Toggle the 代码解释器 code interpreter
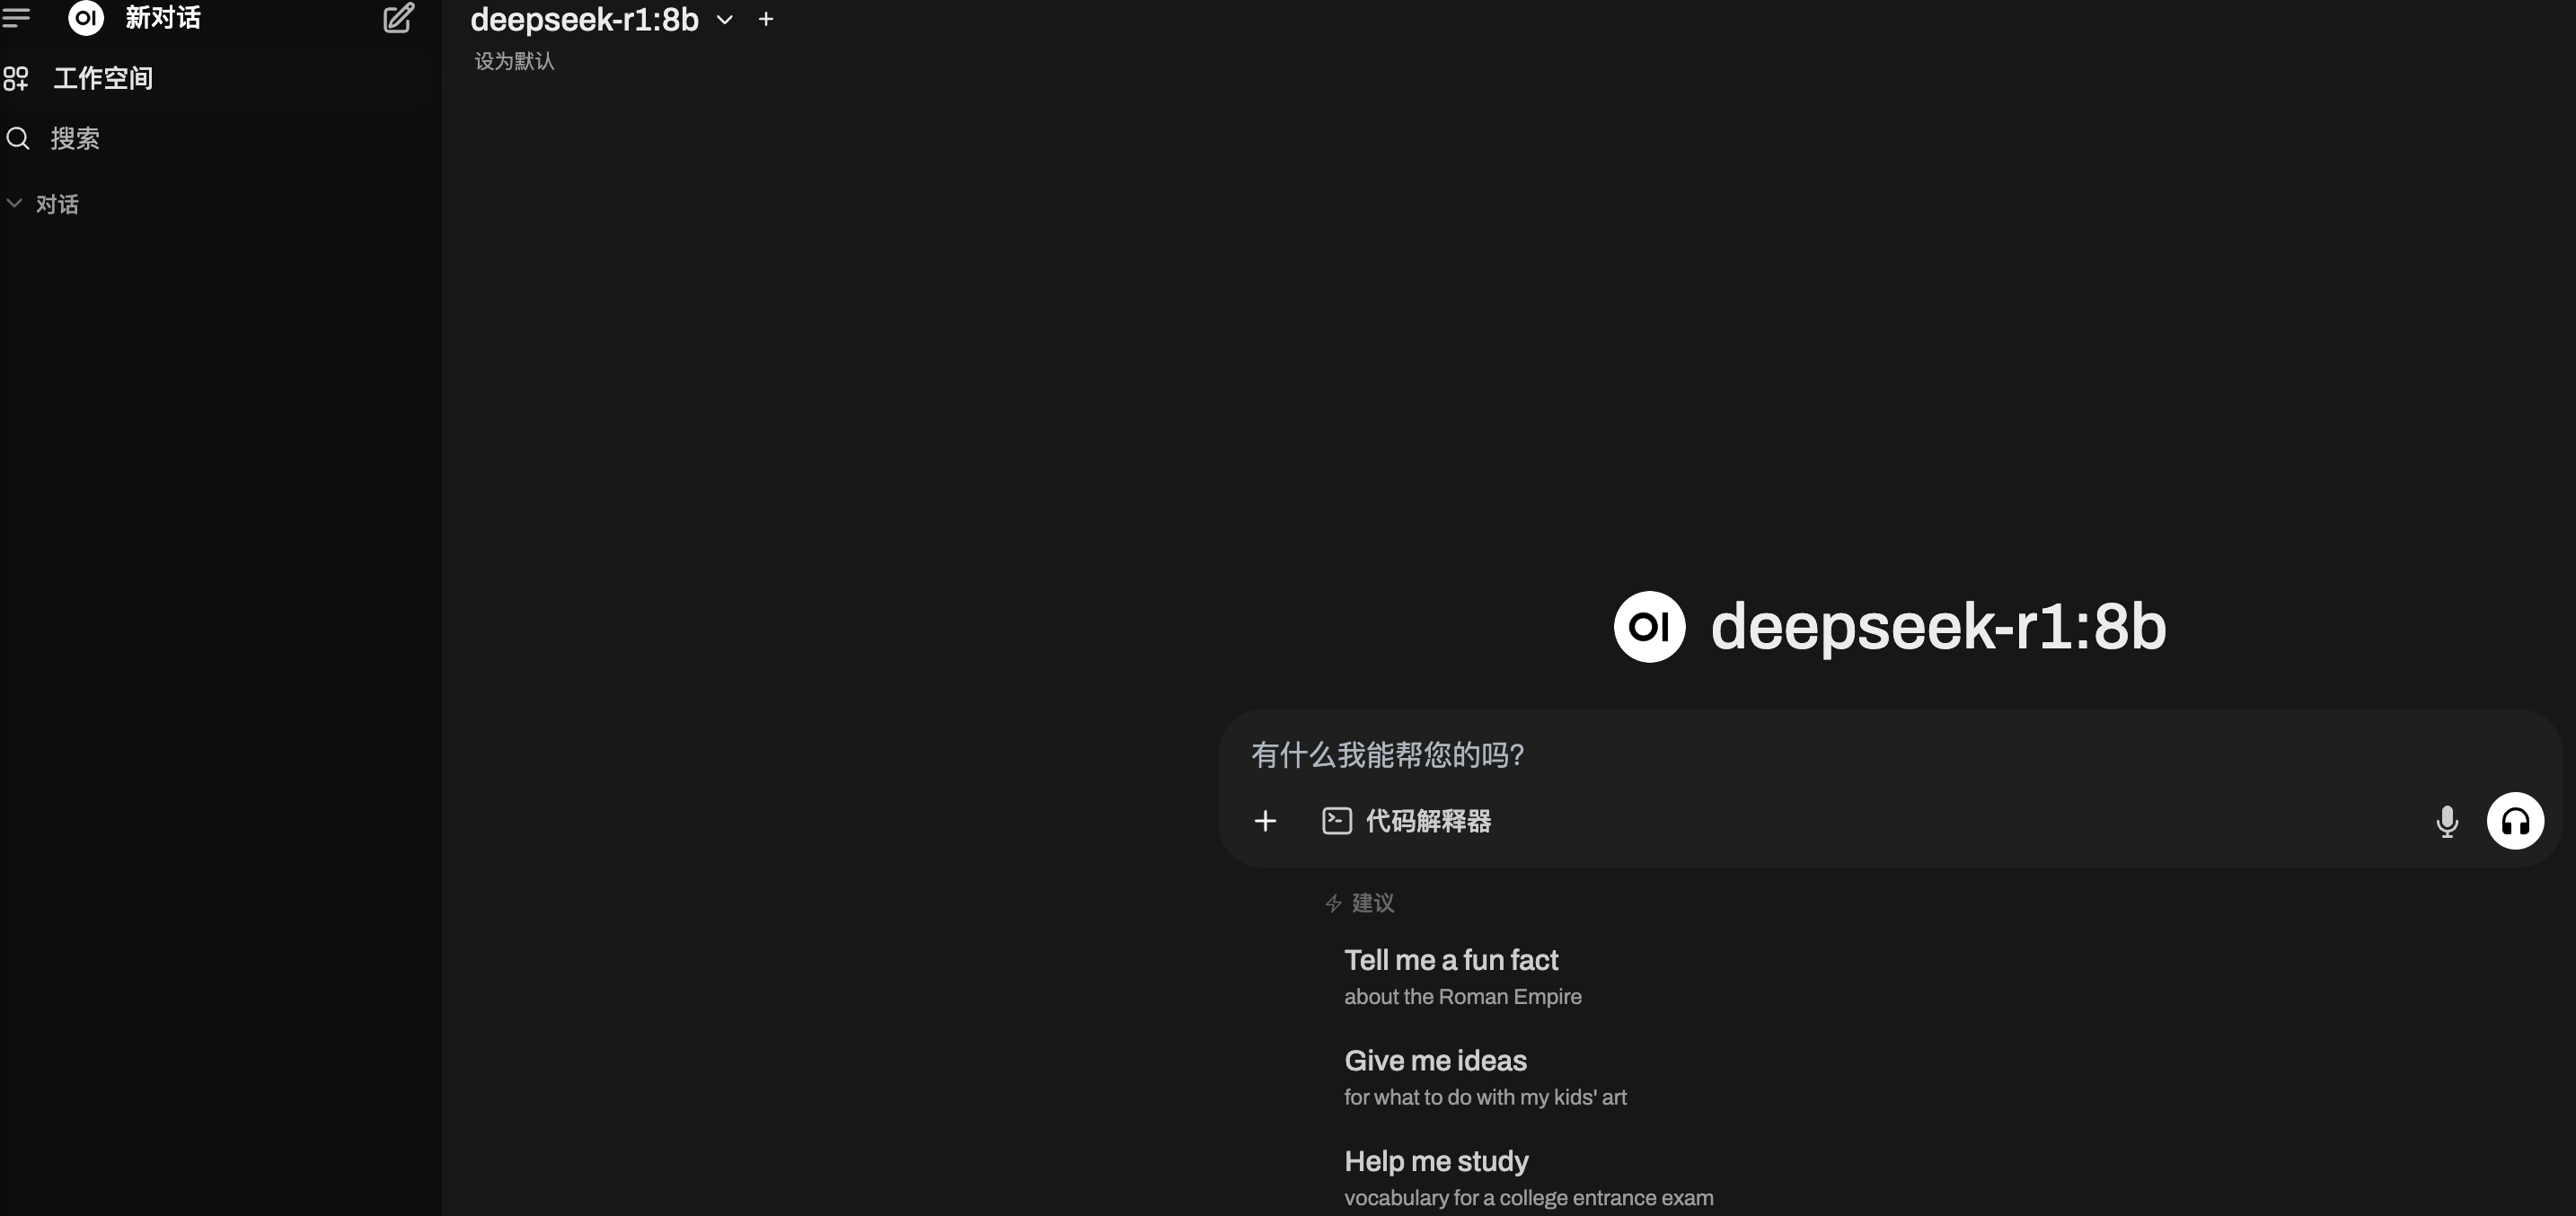The width and height of the screenshot is (2576, 1216). 1428,821
